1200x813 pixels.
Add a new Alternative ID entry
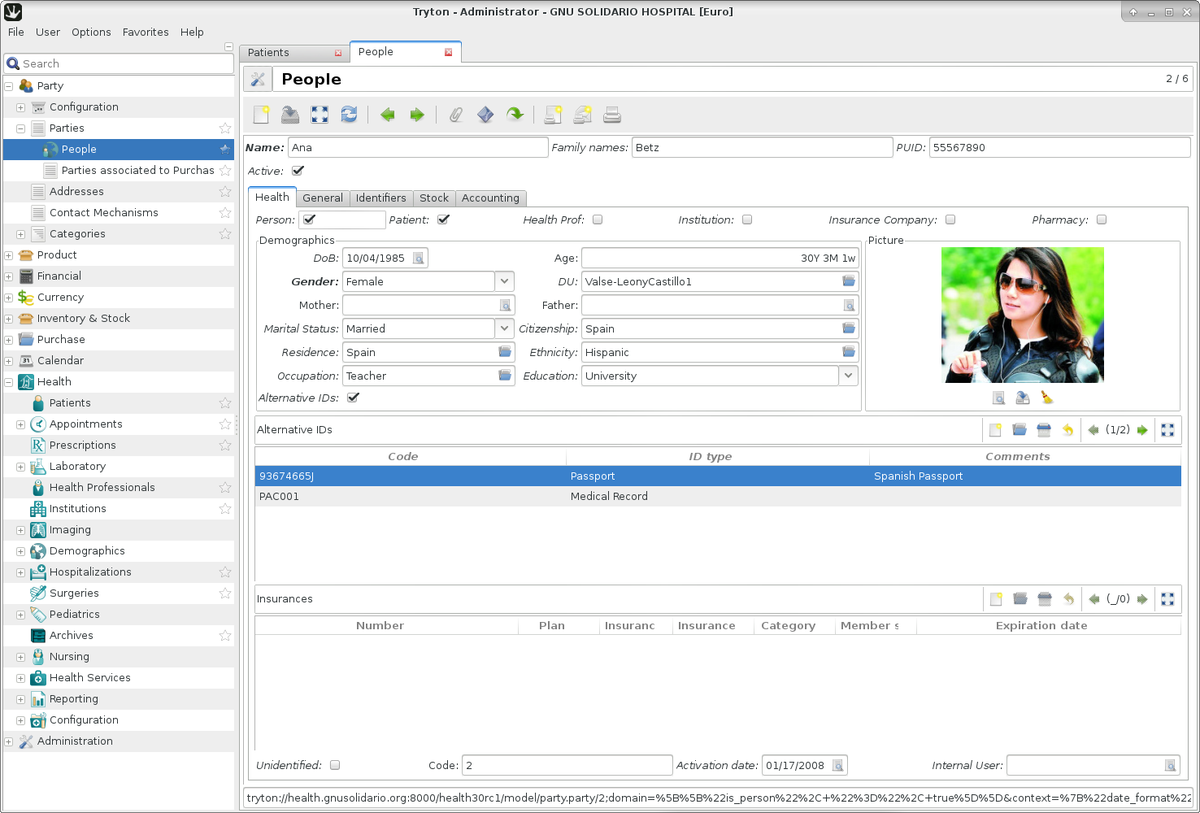coord(995,429)
